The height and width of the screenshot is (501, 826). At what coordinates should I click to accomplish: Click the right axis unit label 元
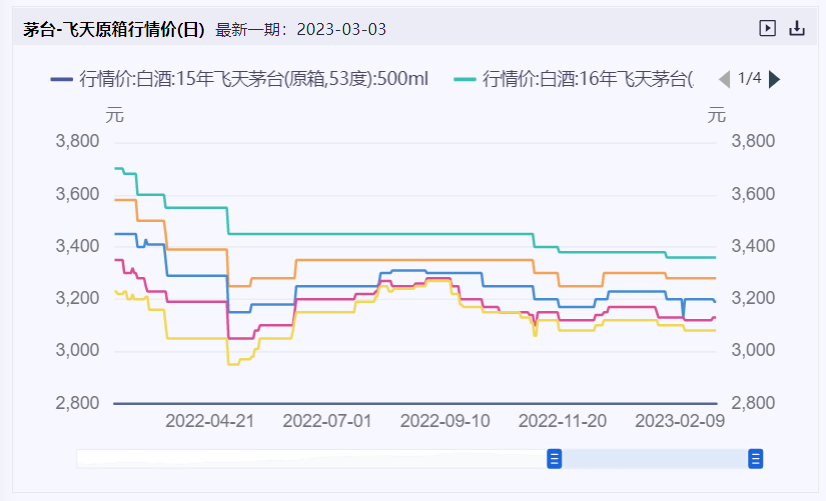tap(716, 114)
